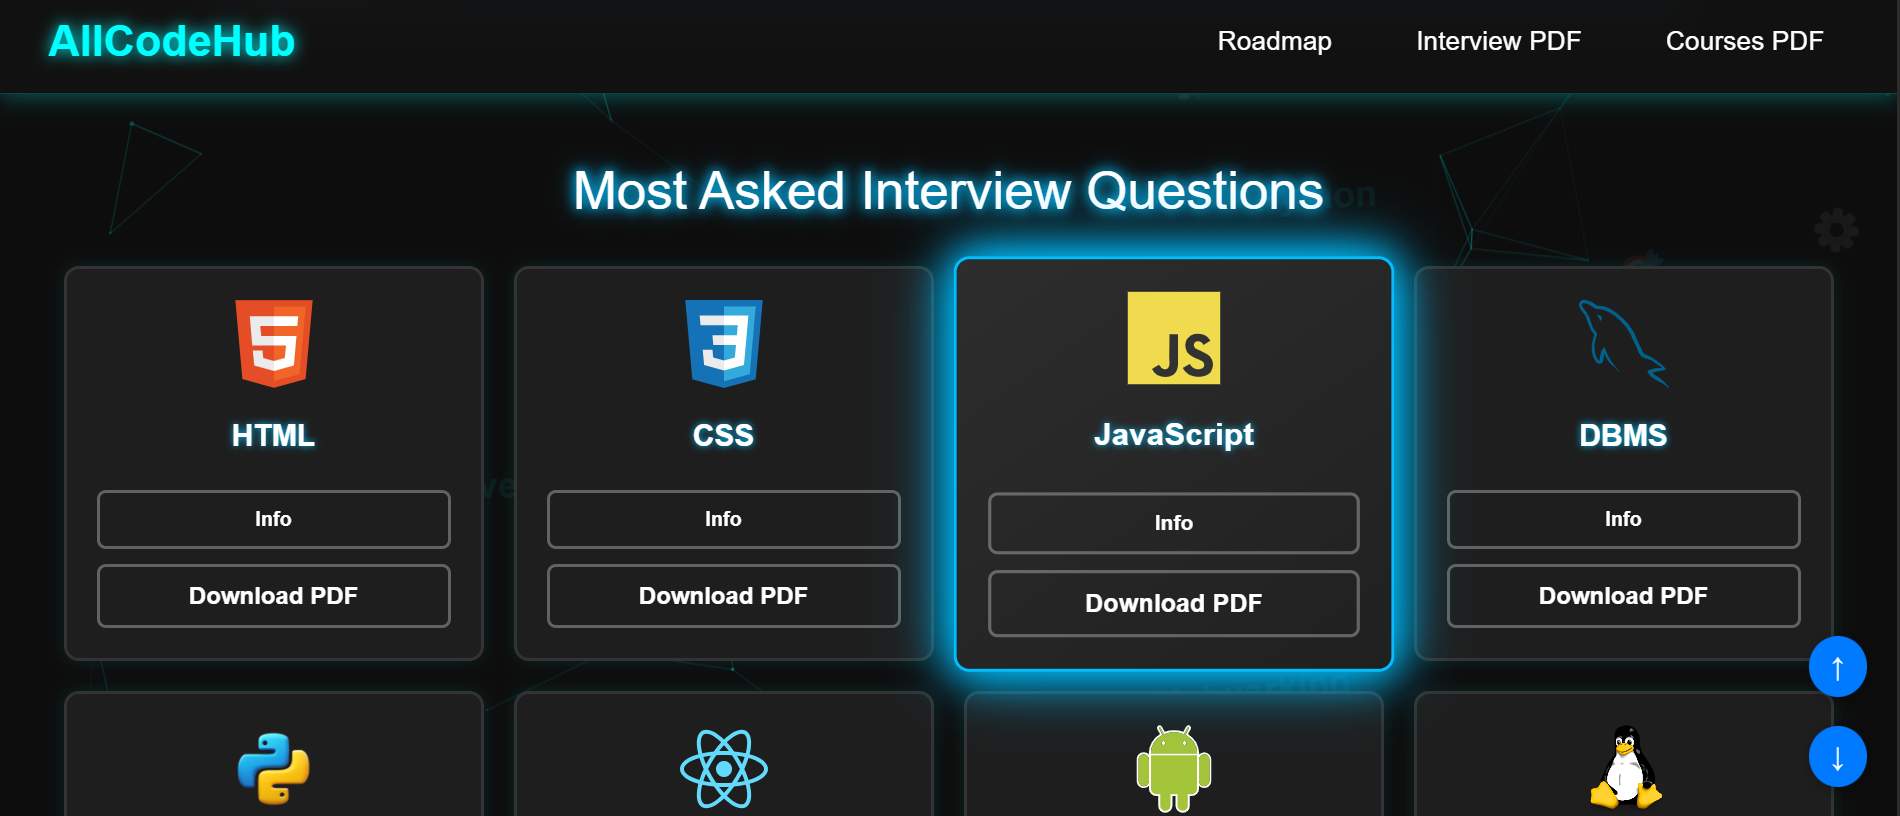Download PDF for JavaScript questions
This screenshot has height=816, width=1900.
pos(1174,603)
